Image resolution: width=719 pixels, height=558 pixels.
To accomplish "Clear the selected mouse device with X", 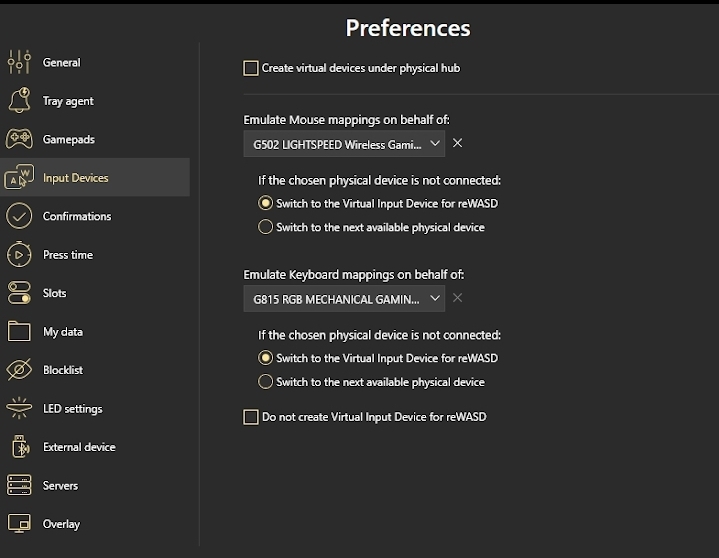I will tap(458, 144).
